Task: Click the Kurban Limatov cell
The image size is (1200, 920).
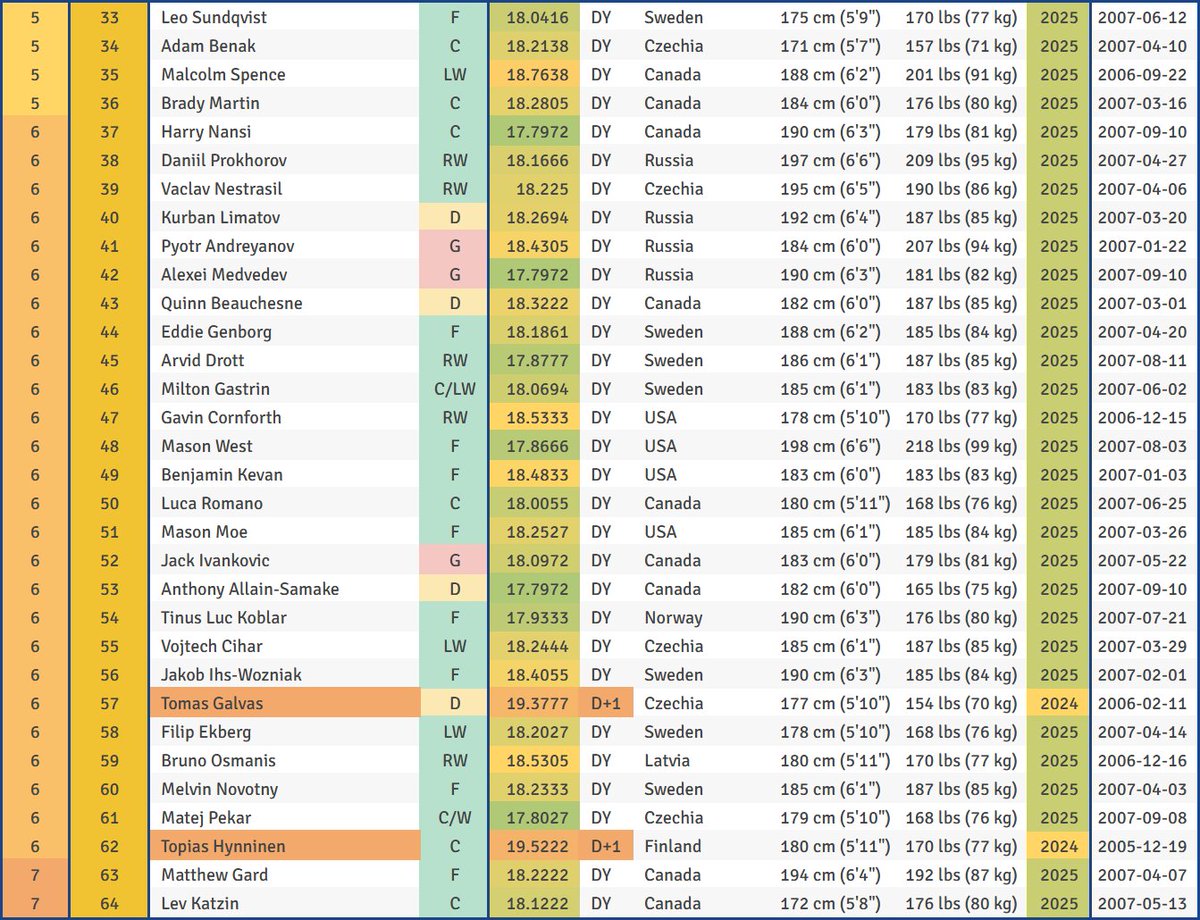Action: pyautogui.click(x=284, y=217)
